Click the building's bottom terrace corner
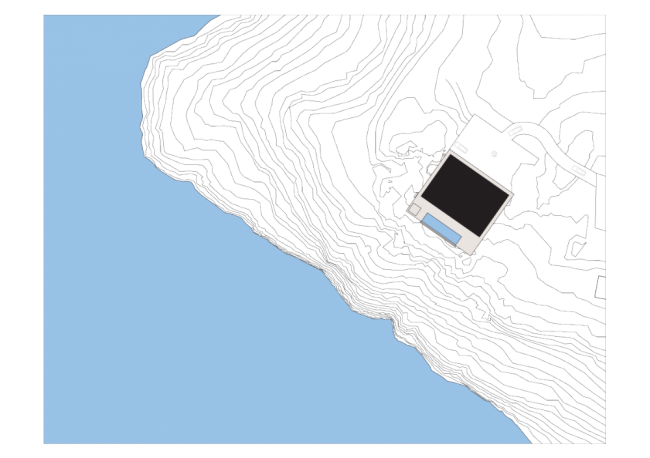Image resolution: width=650 pixels, height=458 pixels. 466,247
